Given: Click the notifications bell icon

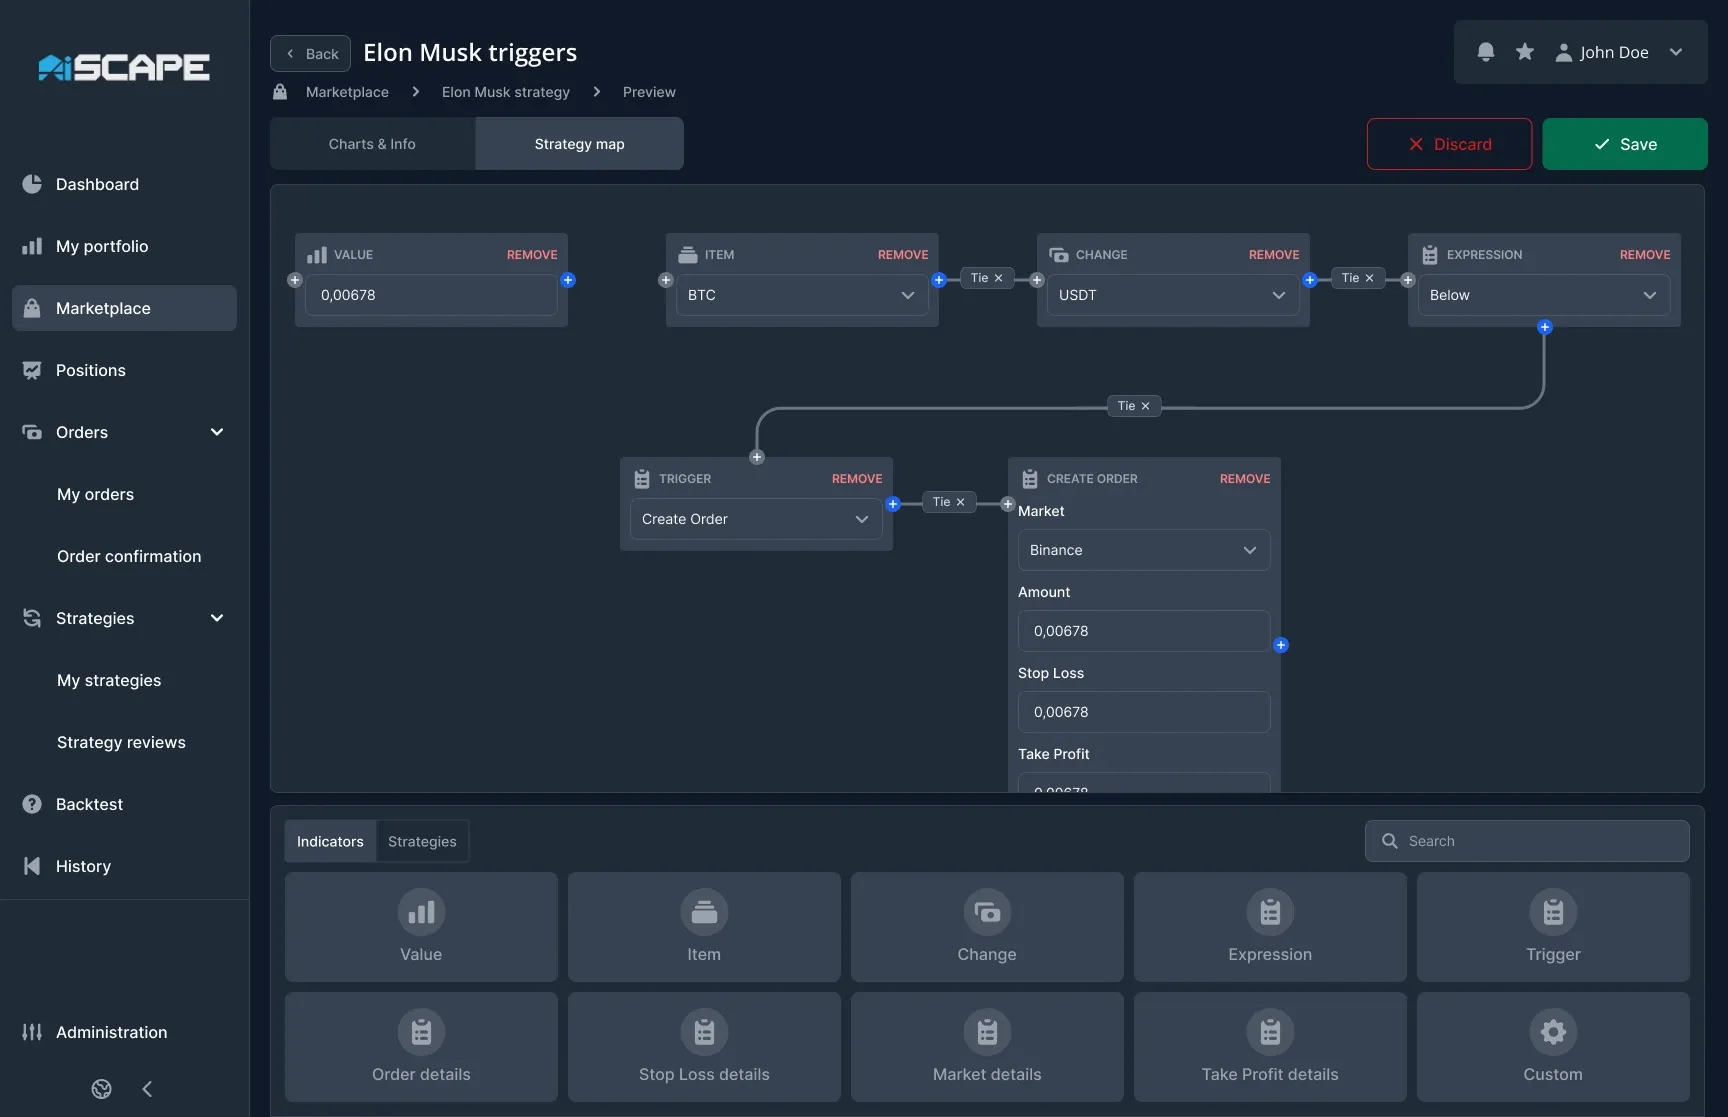Looking at the screenshot, I should coord(1486,52).
